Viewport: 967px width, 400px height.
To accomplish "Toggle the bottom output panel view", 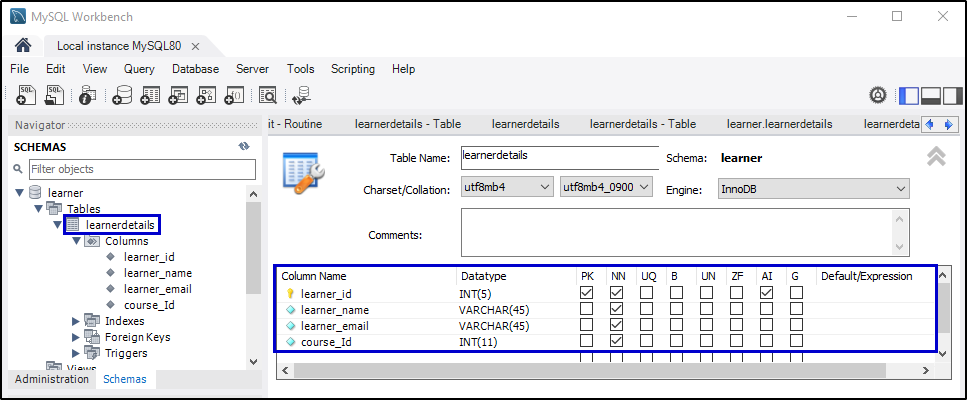I will click(931, 96).
